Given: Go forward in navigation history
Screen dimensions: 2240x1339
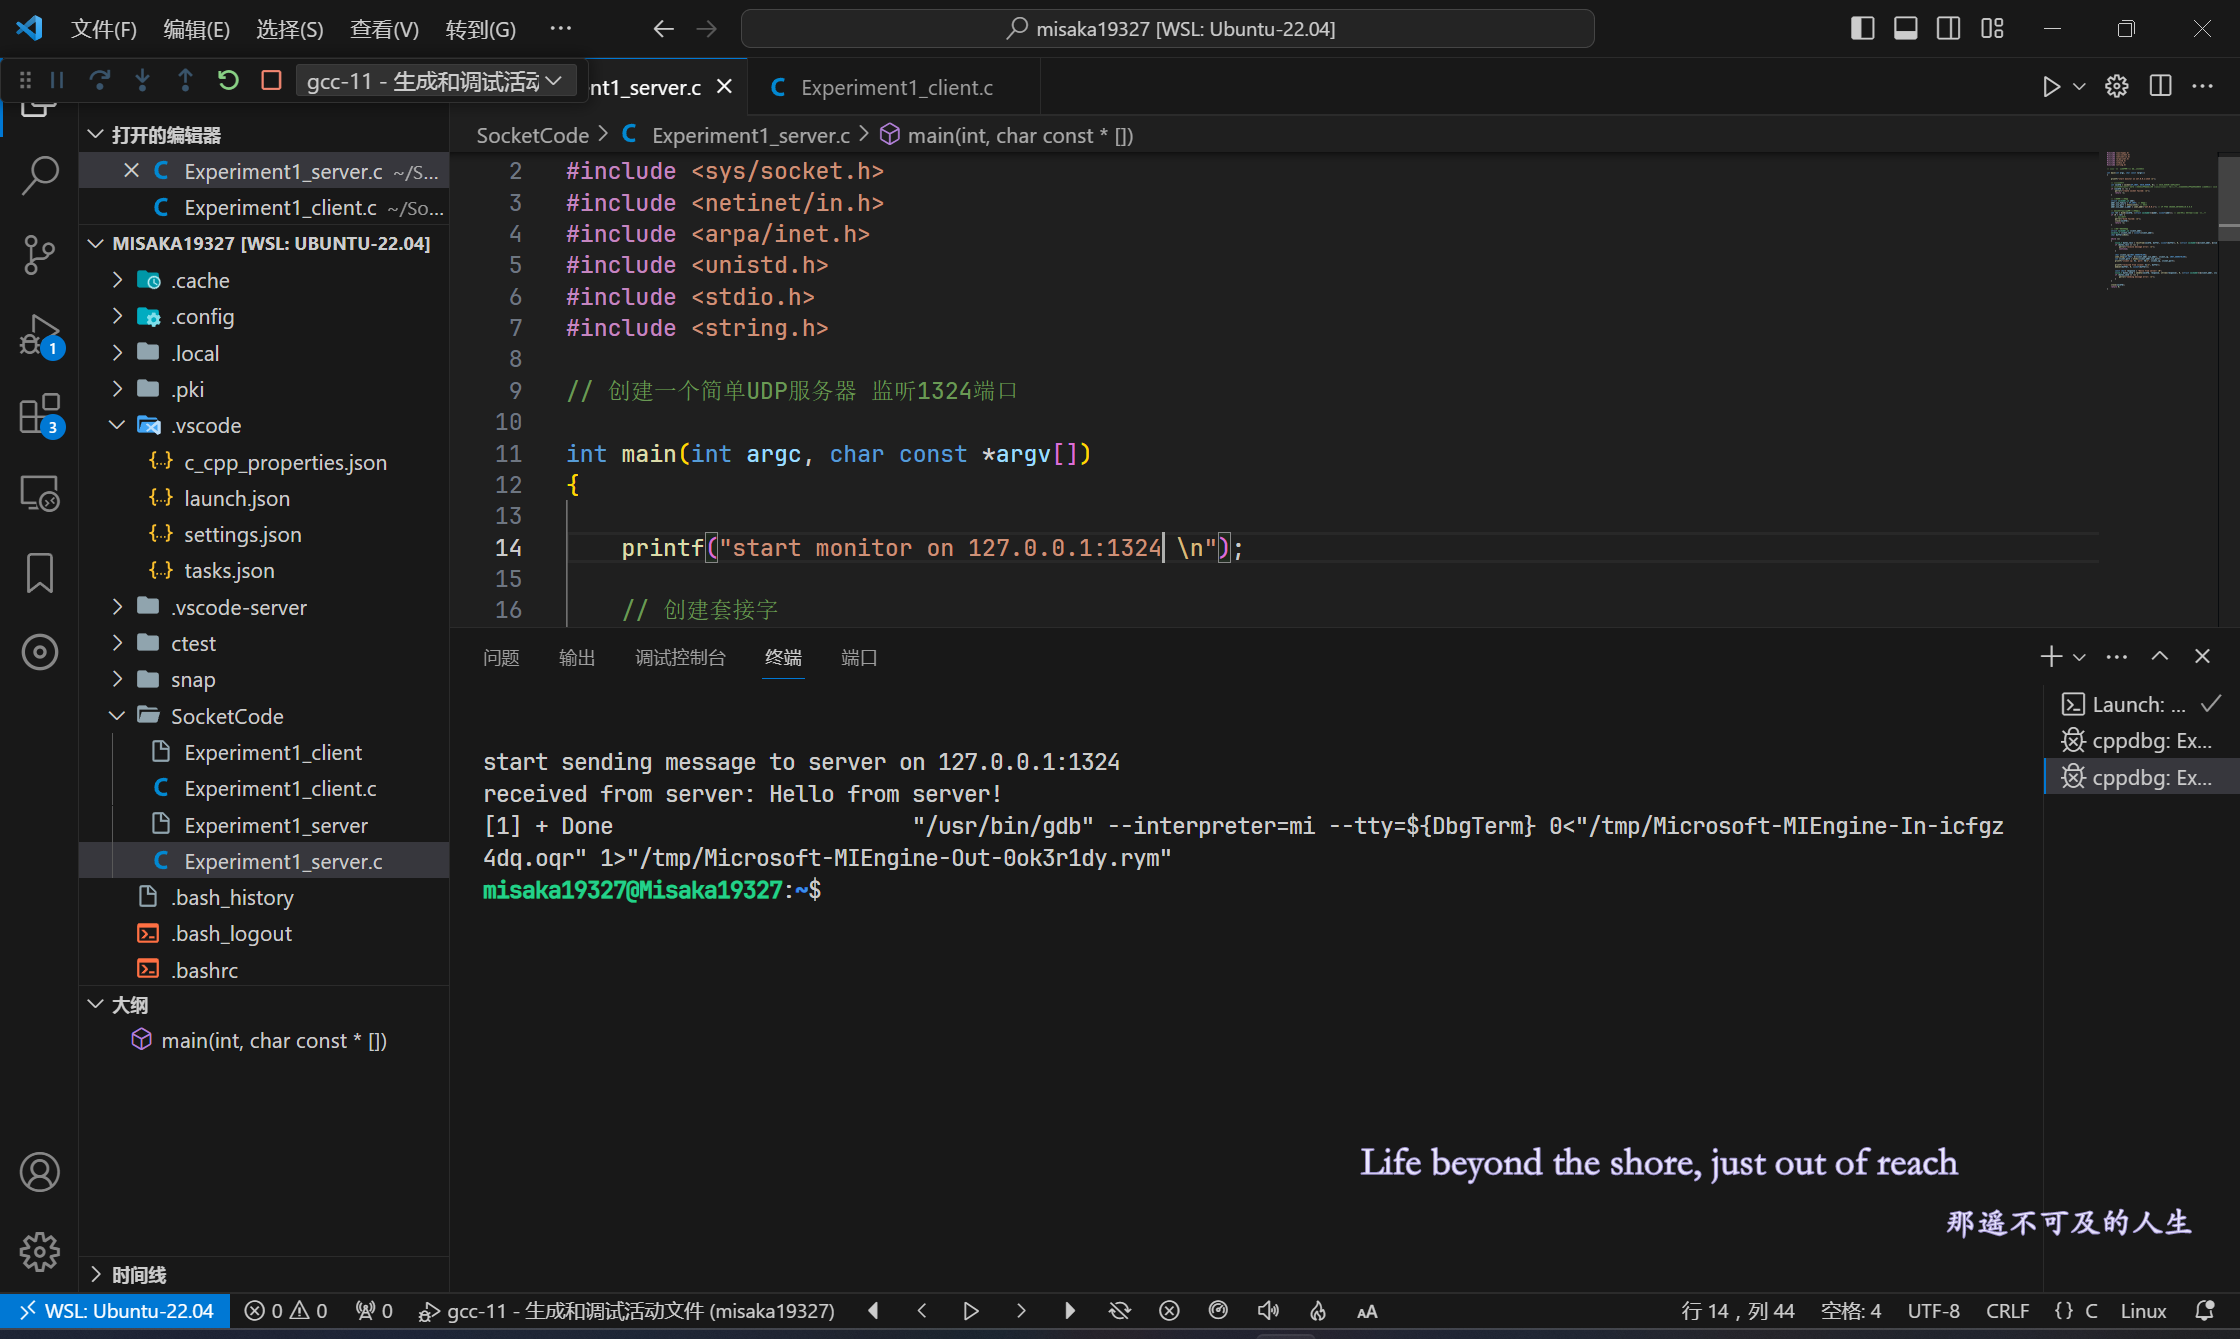Looking at the screenshot, I should coord(707,29).
